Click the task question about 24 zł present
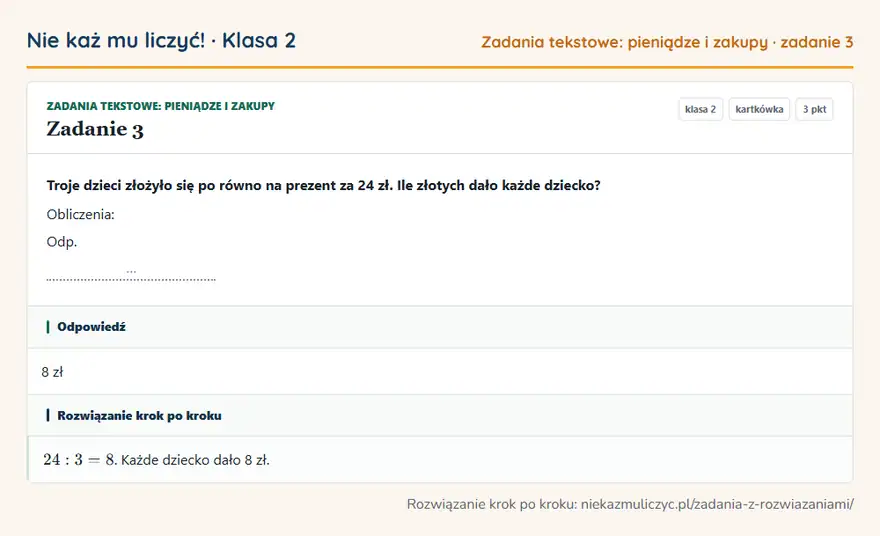The width and height of the screenshot is (880, 536). pos(323,185)
